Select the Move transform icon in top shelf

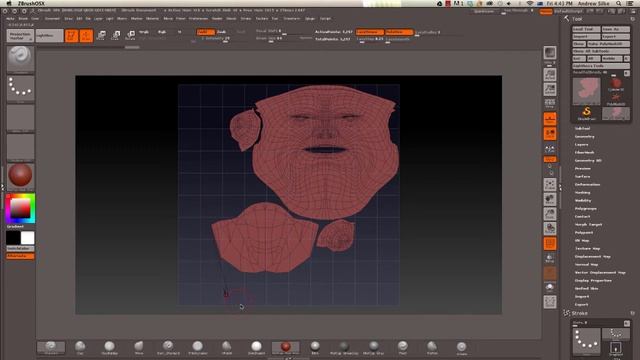(x=101, y=36)
